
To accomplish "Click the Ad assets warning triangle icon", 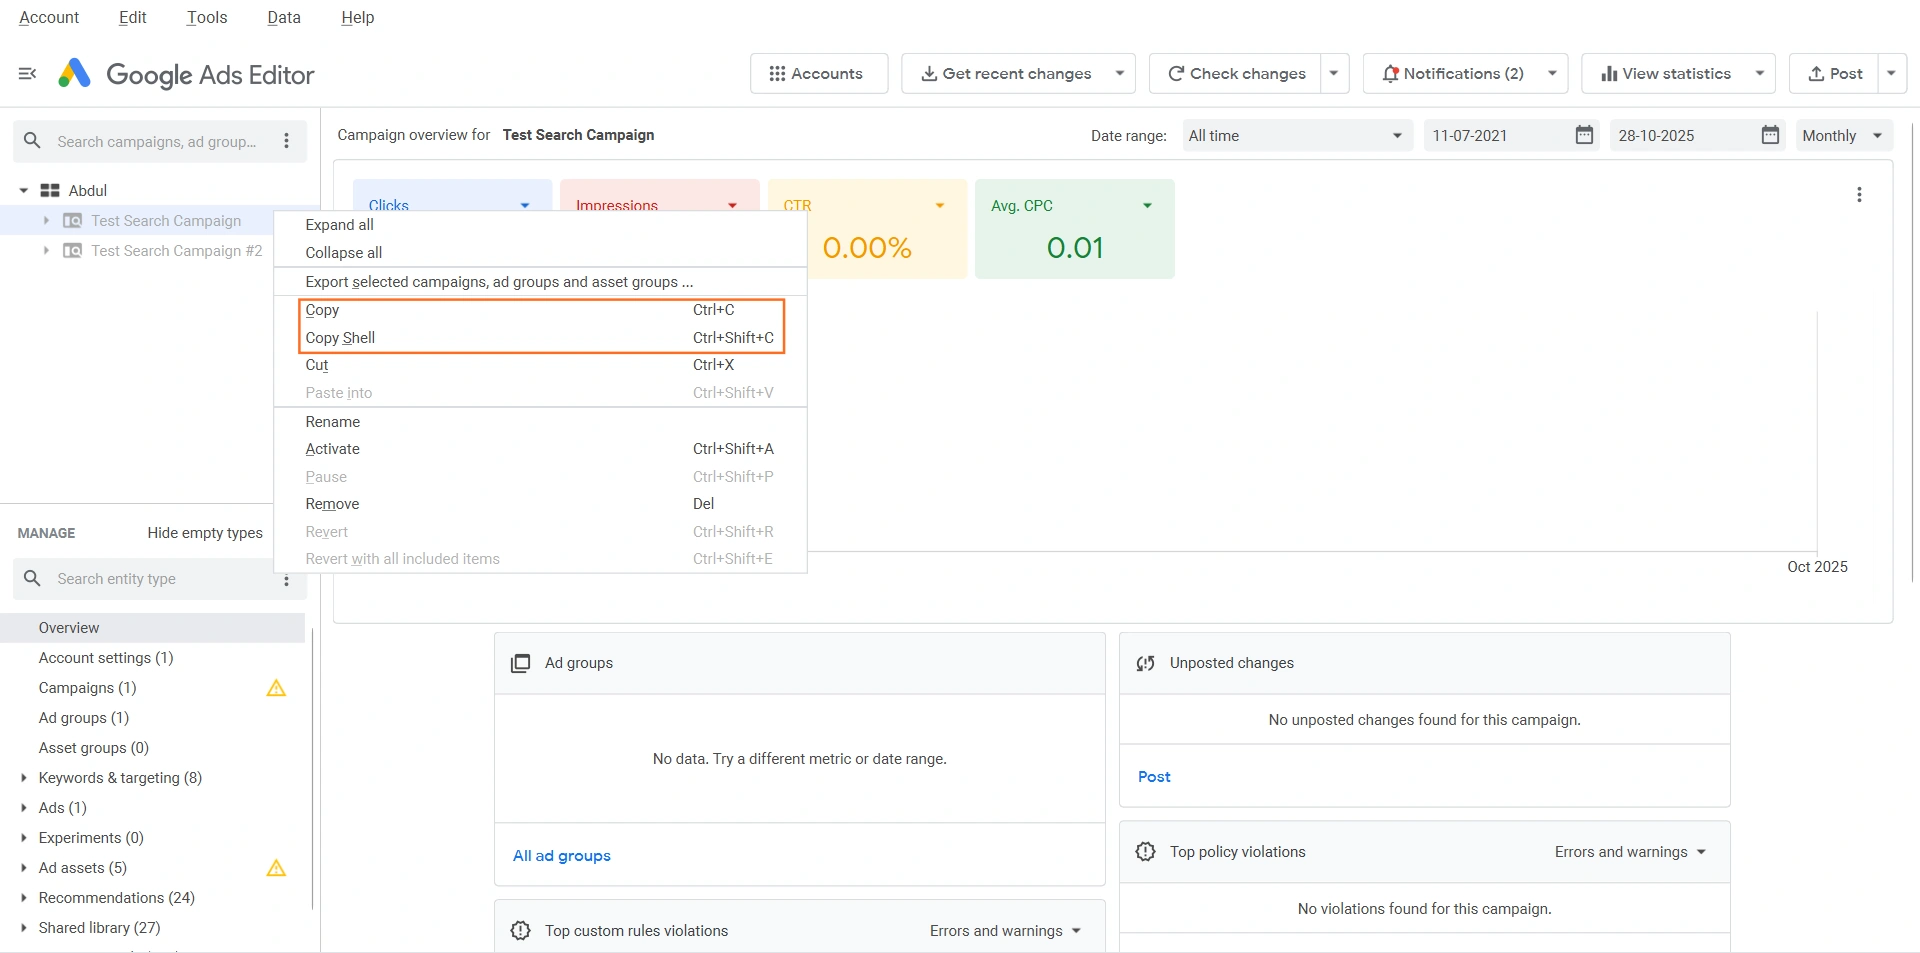I will [x=277, y=868].
